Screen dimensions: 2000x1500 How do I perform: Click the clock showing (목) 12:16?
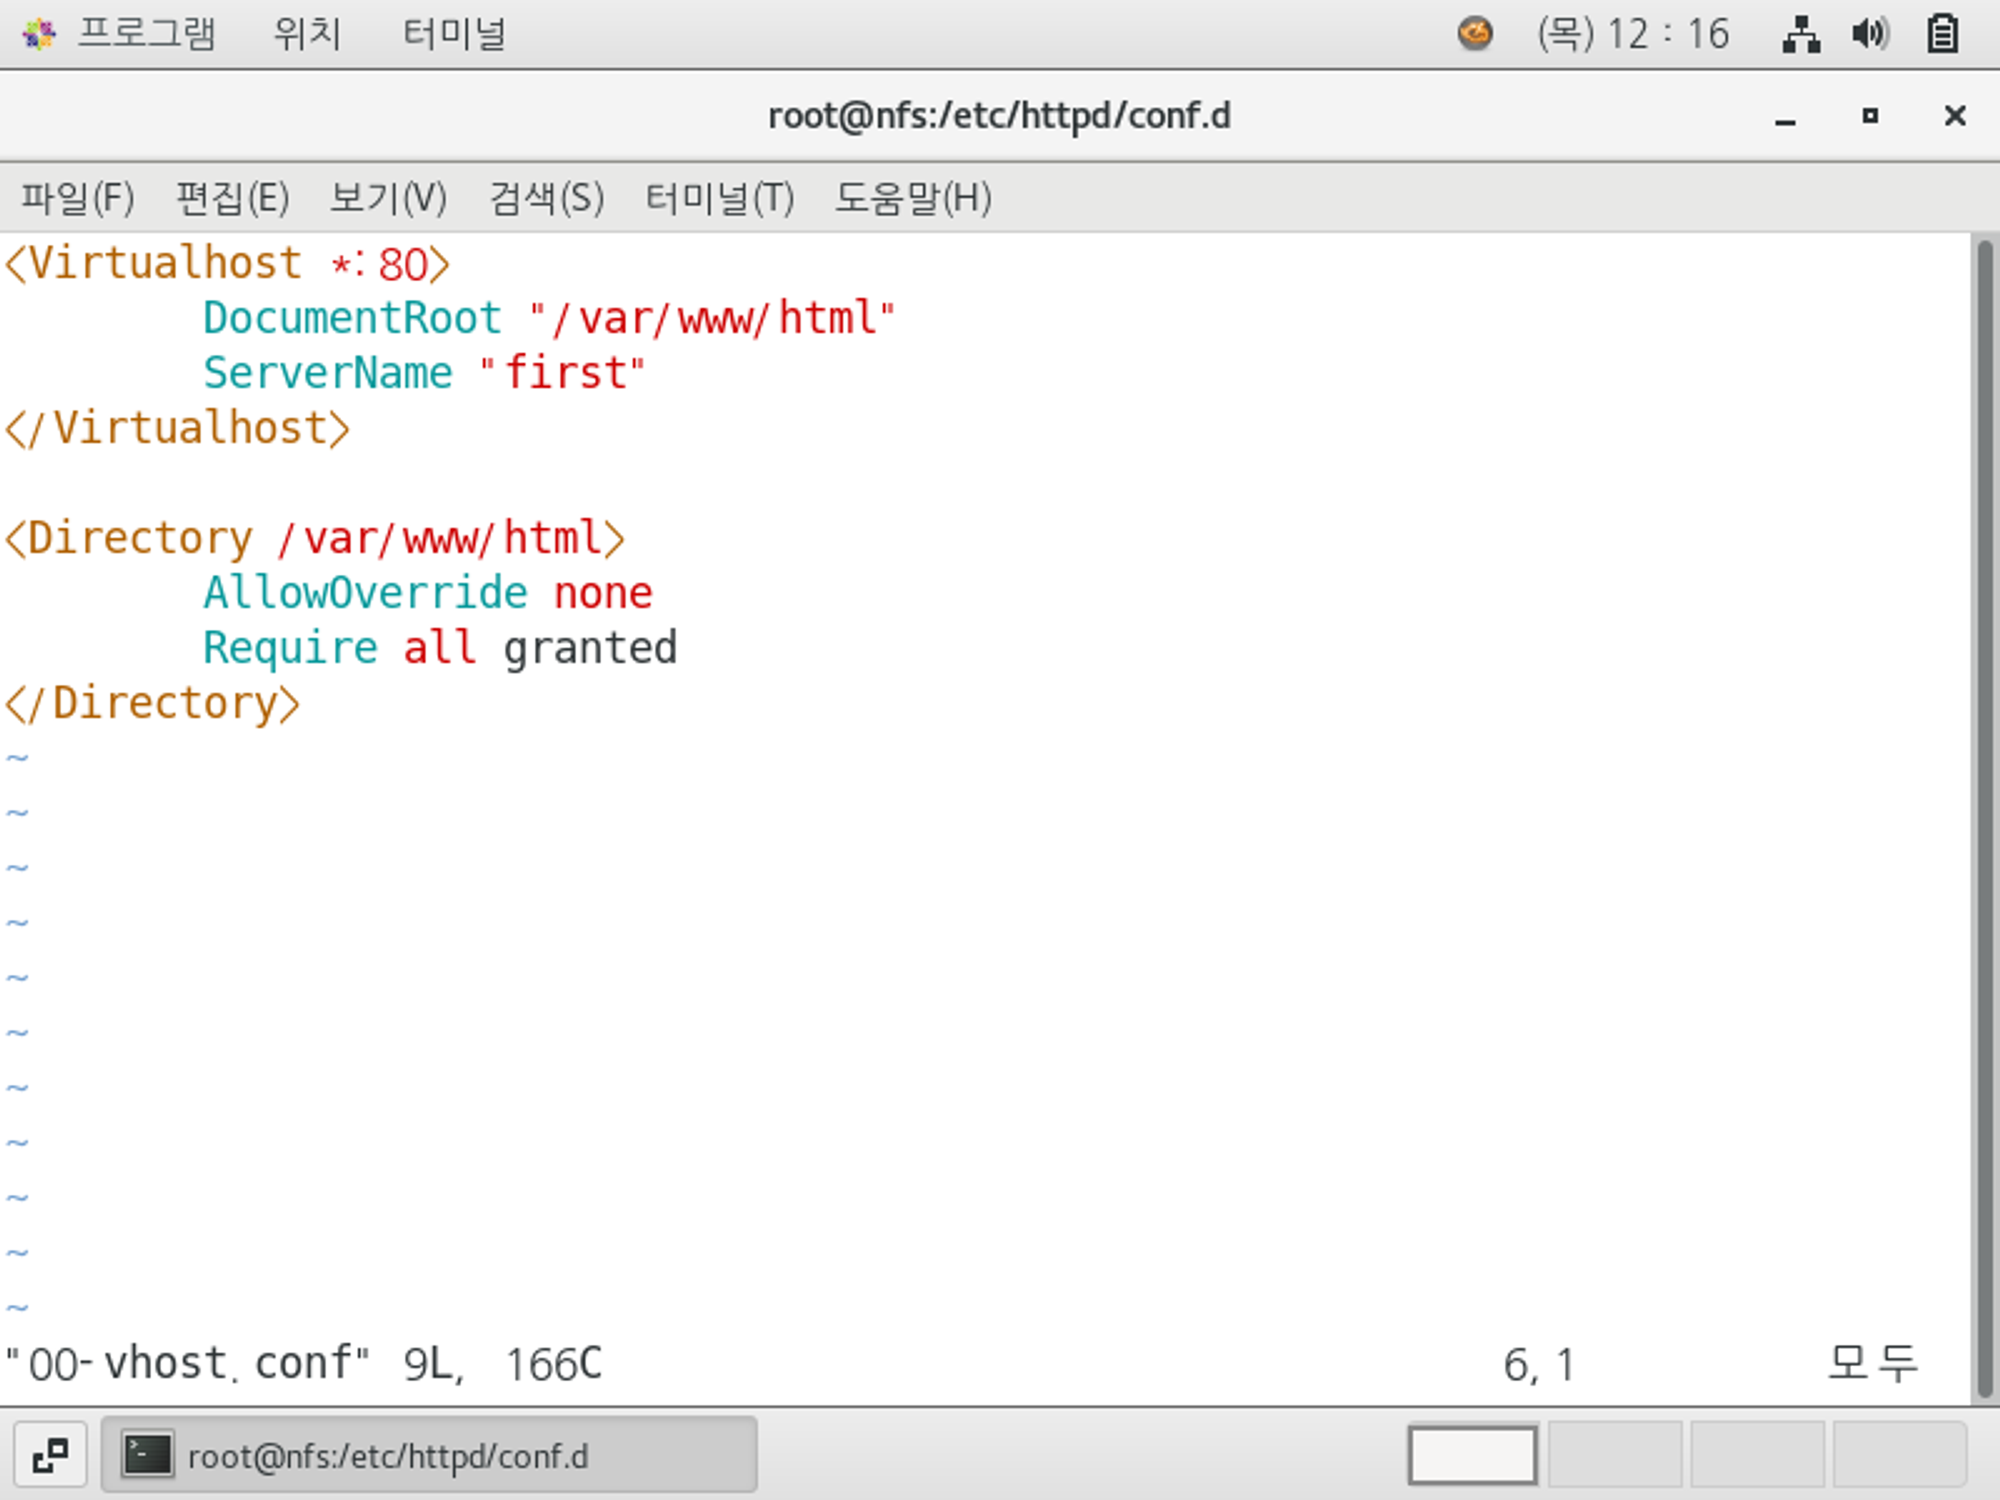pyautogui.click(x=1633, y=34)
